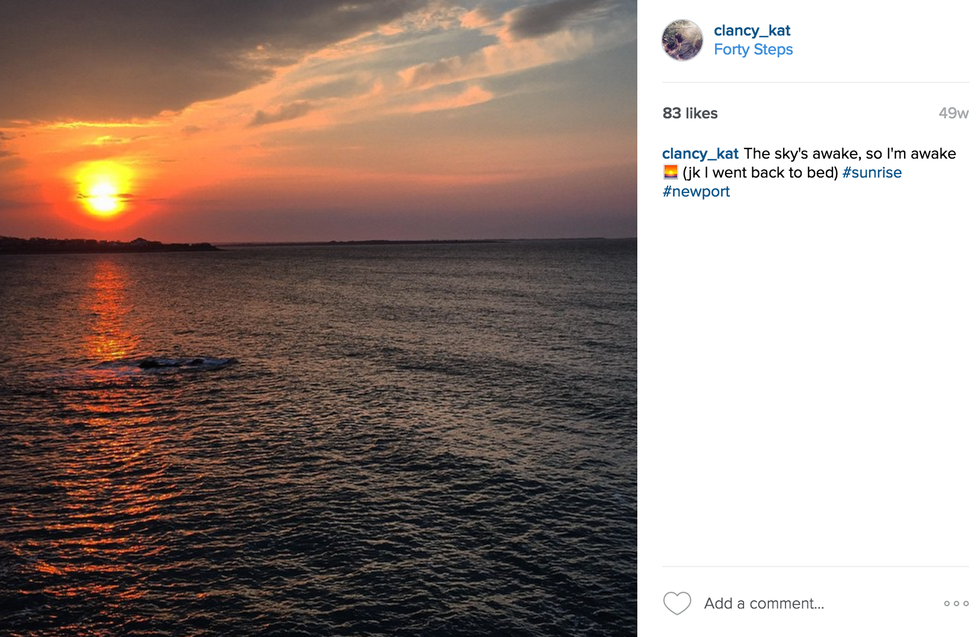Focus the Add a comment field
This screenshot has width=980, height=637.
click(764, 603)
